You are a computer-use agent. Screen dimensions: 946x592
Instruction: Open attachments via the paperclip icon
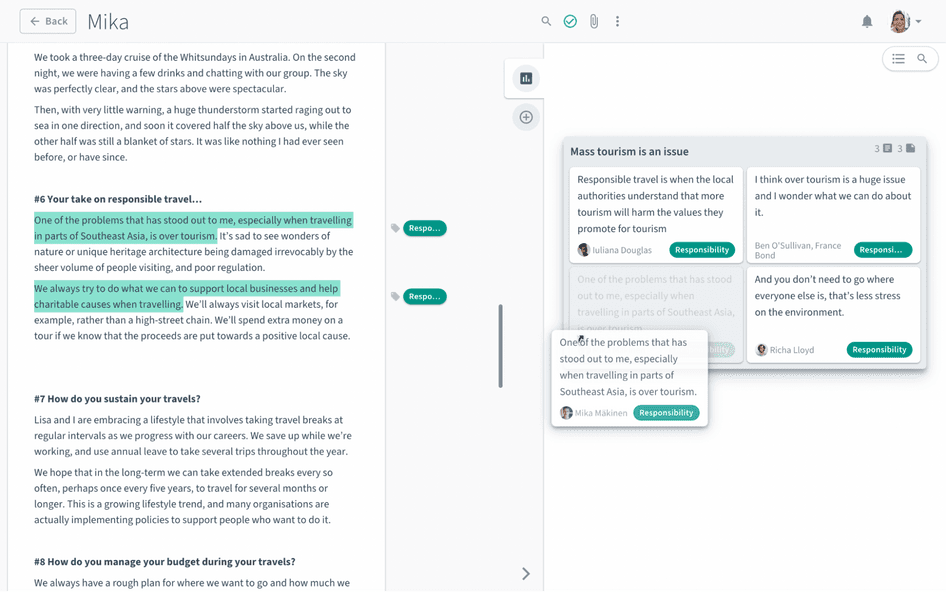(593, 20)
